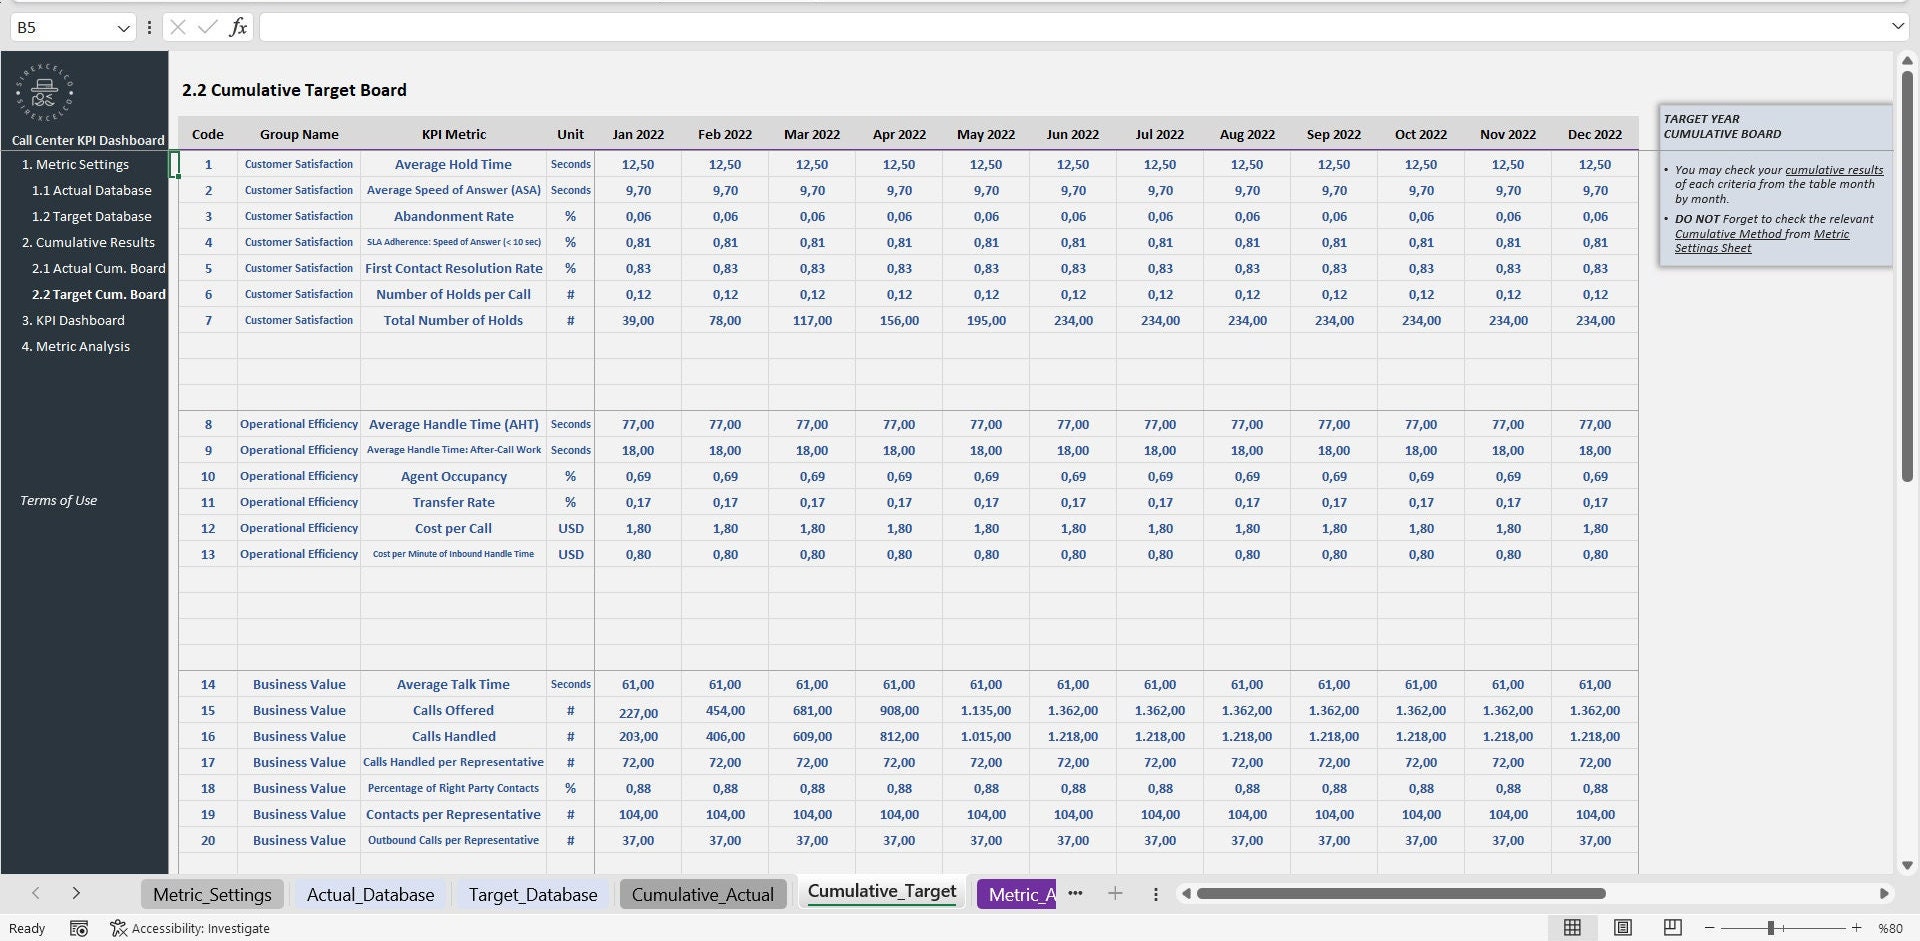Open the hidden sheets ellipsis menu
Image resolution: width=1920 pixels, height=941 pixels.
coord(1076,893)
